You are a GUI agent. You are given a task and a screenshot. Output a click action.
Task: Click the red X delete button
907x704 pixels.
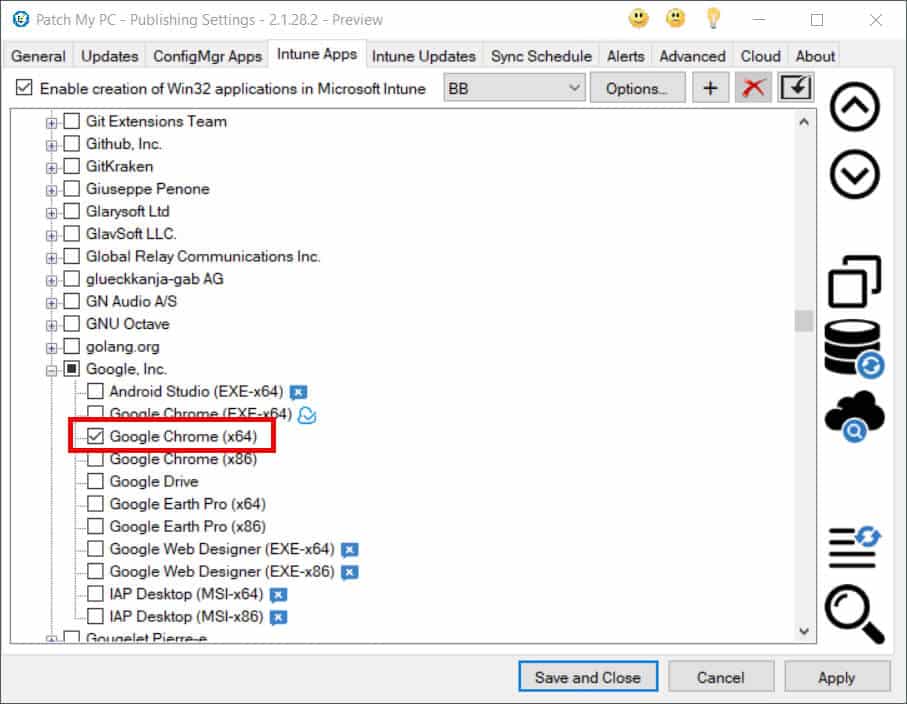pyautogui.click(x=753, y=88)
